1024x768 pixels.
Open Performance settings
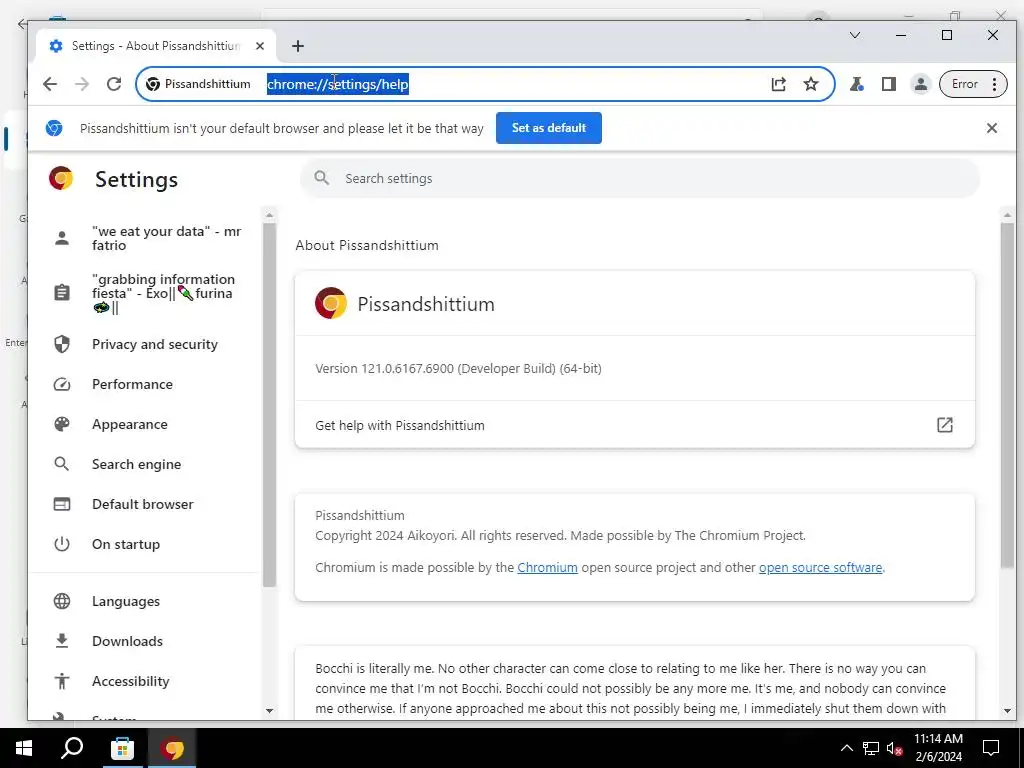click(144, 384)
